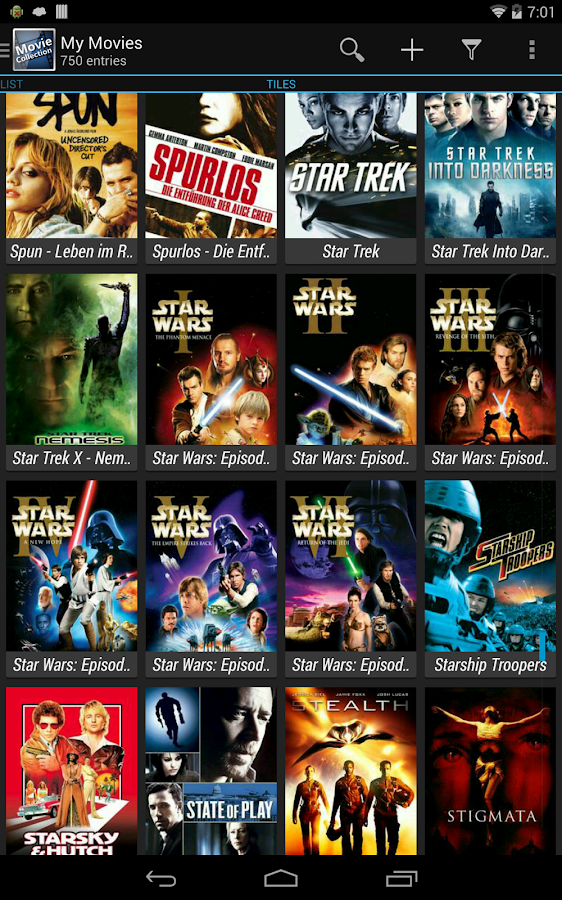
Task: Tap the fast-scroll handle on right edge
Action: click(542, 646)
